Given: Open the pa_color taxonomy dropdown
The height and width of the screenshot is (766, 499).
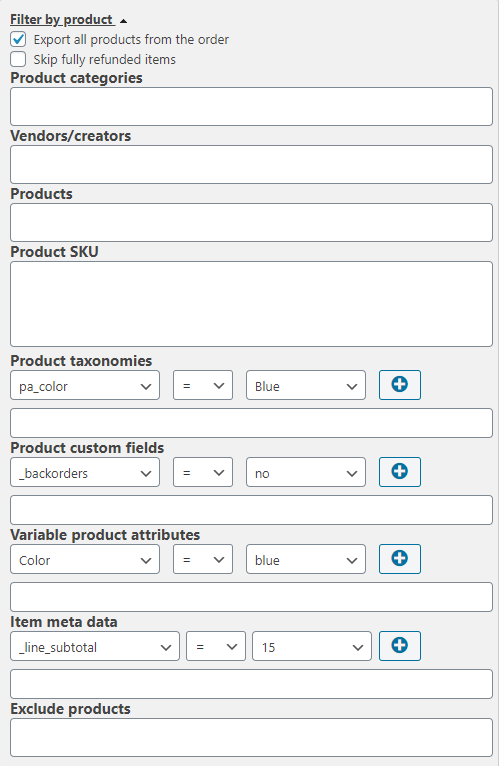Looking at the screenshot, I should (x=85, y=385).
